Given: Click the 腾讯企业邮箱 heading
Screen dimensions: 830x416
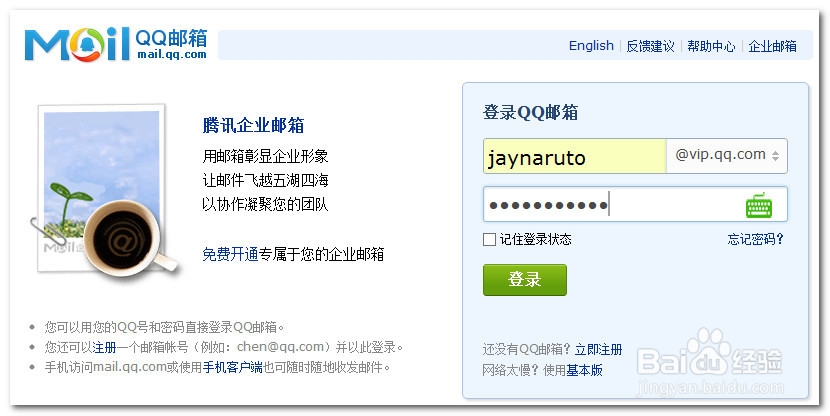Looking at the screenshot, I should 253,125.
